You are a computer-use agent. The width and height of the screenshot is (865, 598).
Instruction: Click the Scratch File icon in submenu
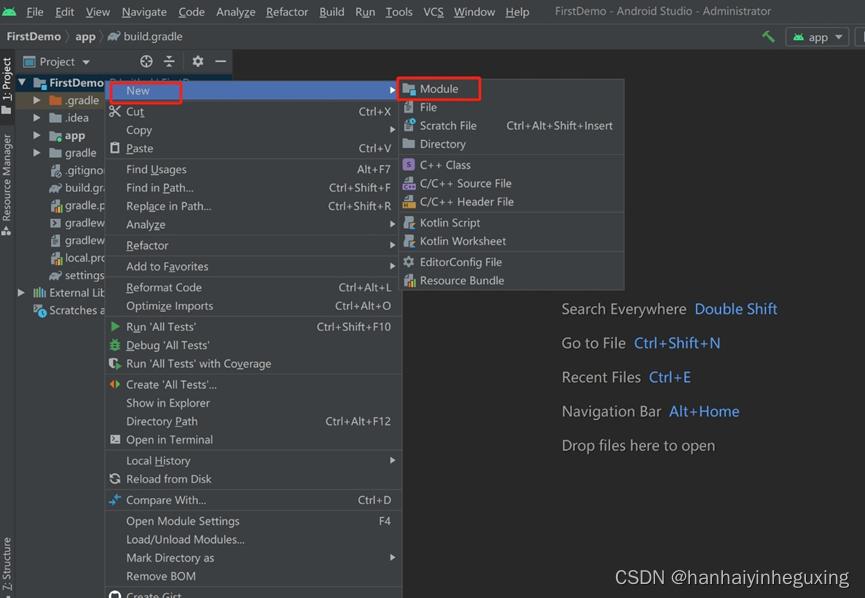(409, 125)
